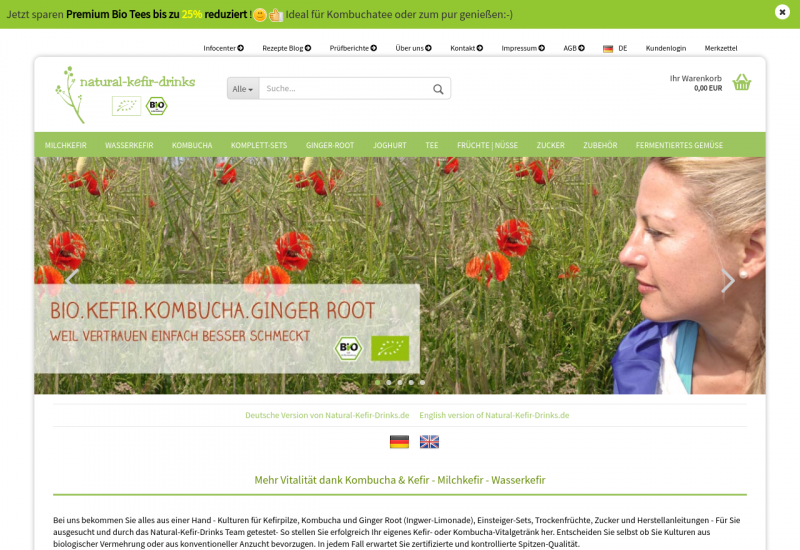Expand the Infocenter top menu
The image size is (800, 550).
223,48
